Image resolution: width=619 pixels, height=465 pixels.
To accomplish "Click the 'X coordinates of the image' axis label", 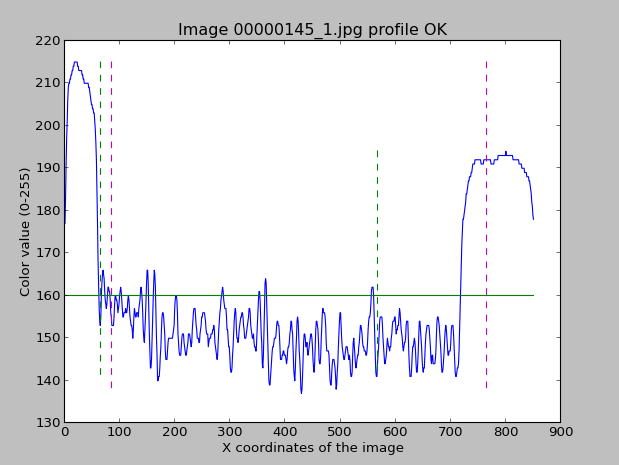I will point(313,448).
